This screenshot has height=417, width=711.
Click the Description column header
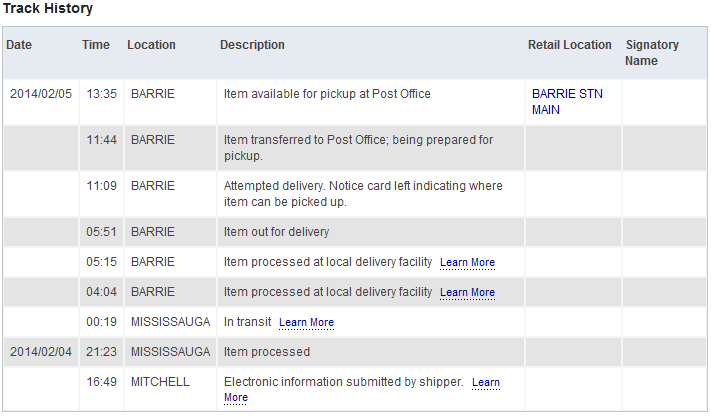252,45
